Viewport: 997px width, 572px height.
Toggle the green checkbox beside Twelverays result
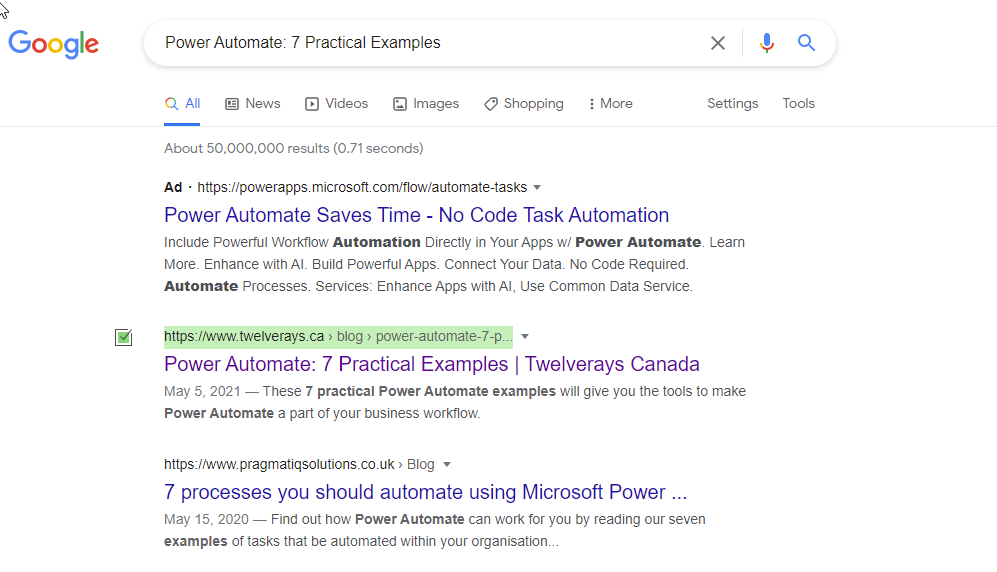click(x=123, y=337)
